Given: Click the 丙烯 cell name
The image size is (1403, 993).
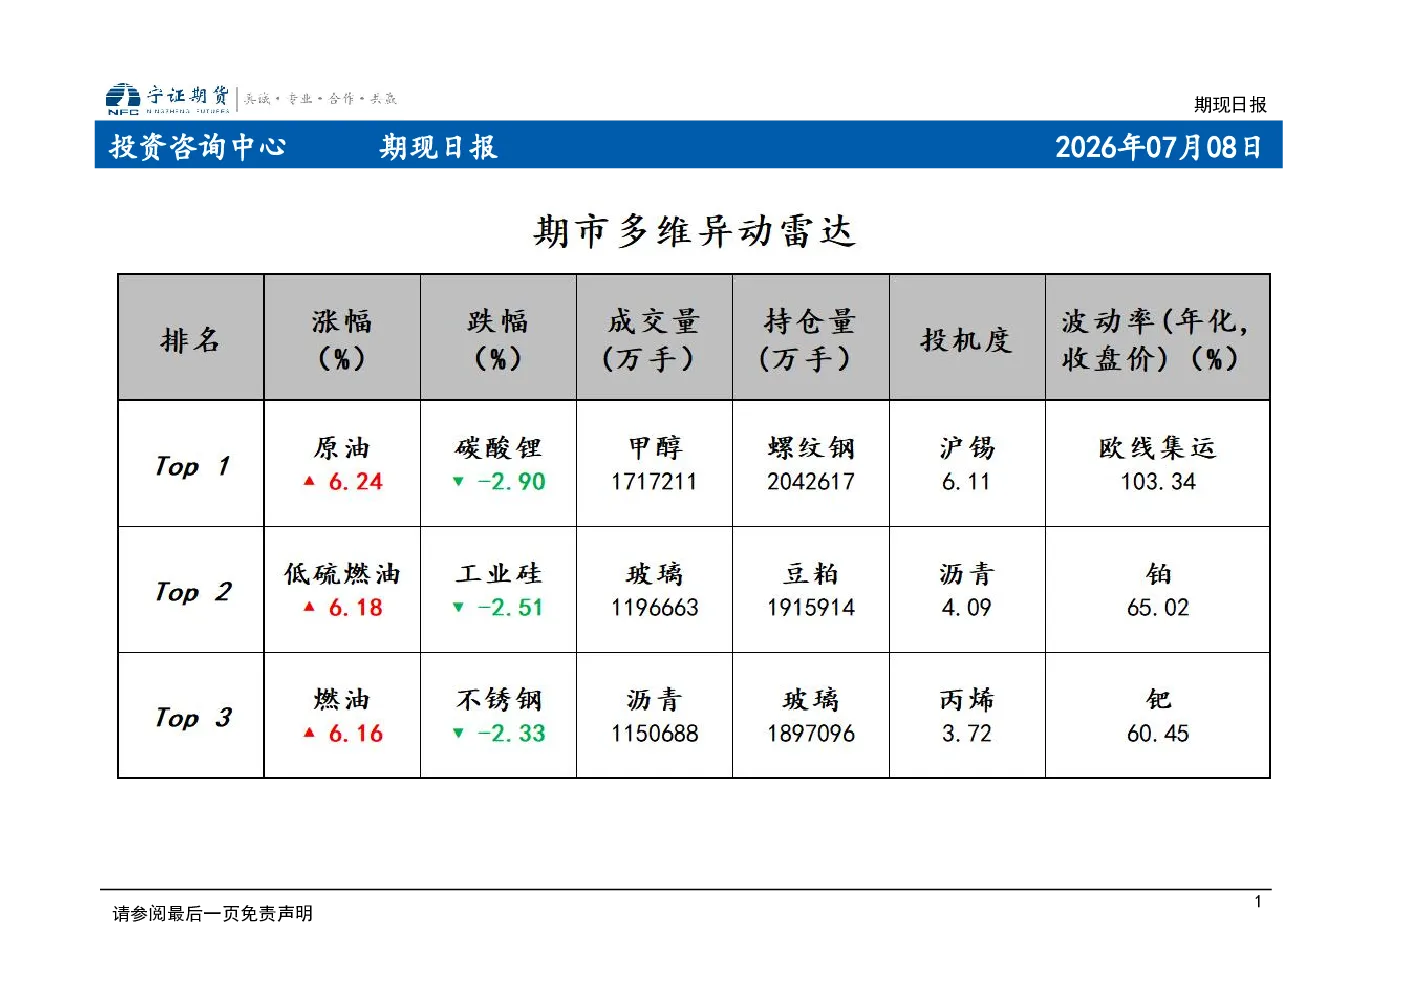Looking at the screenshot, I should pyautogui.click(x=966, y=699).
